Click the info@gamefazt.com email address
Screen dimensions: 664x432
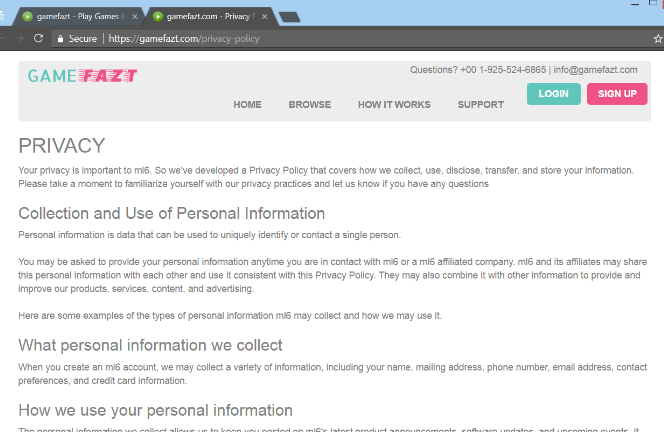click(x=595, y=70)
